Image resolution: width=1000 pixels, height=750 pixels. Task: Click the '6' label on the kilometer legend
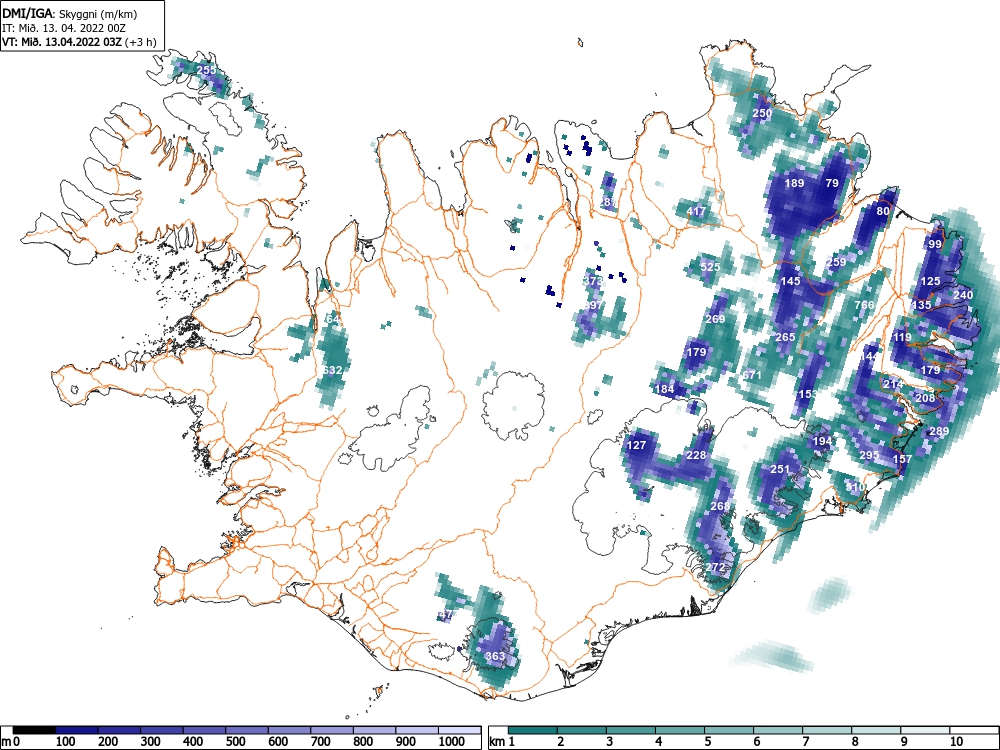756,741
